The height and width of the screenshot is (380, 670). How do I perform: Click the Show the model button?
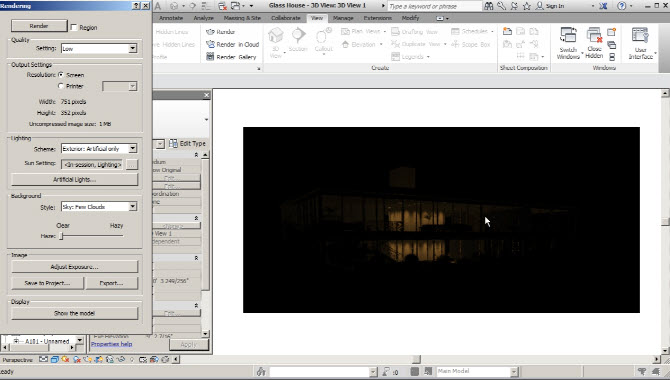coord(74,313)
